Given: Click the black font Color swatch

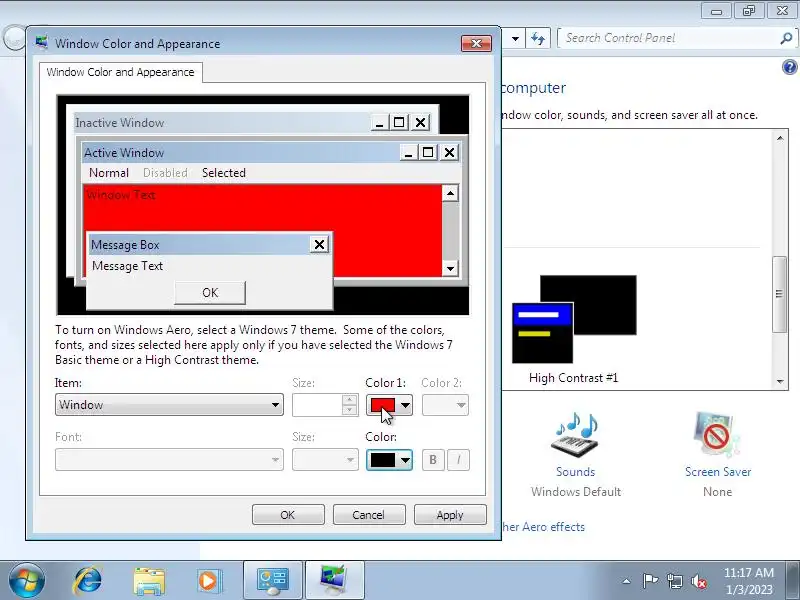Looking at the screenshot, I should tap(382, 460).
